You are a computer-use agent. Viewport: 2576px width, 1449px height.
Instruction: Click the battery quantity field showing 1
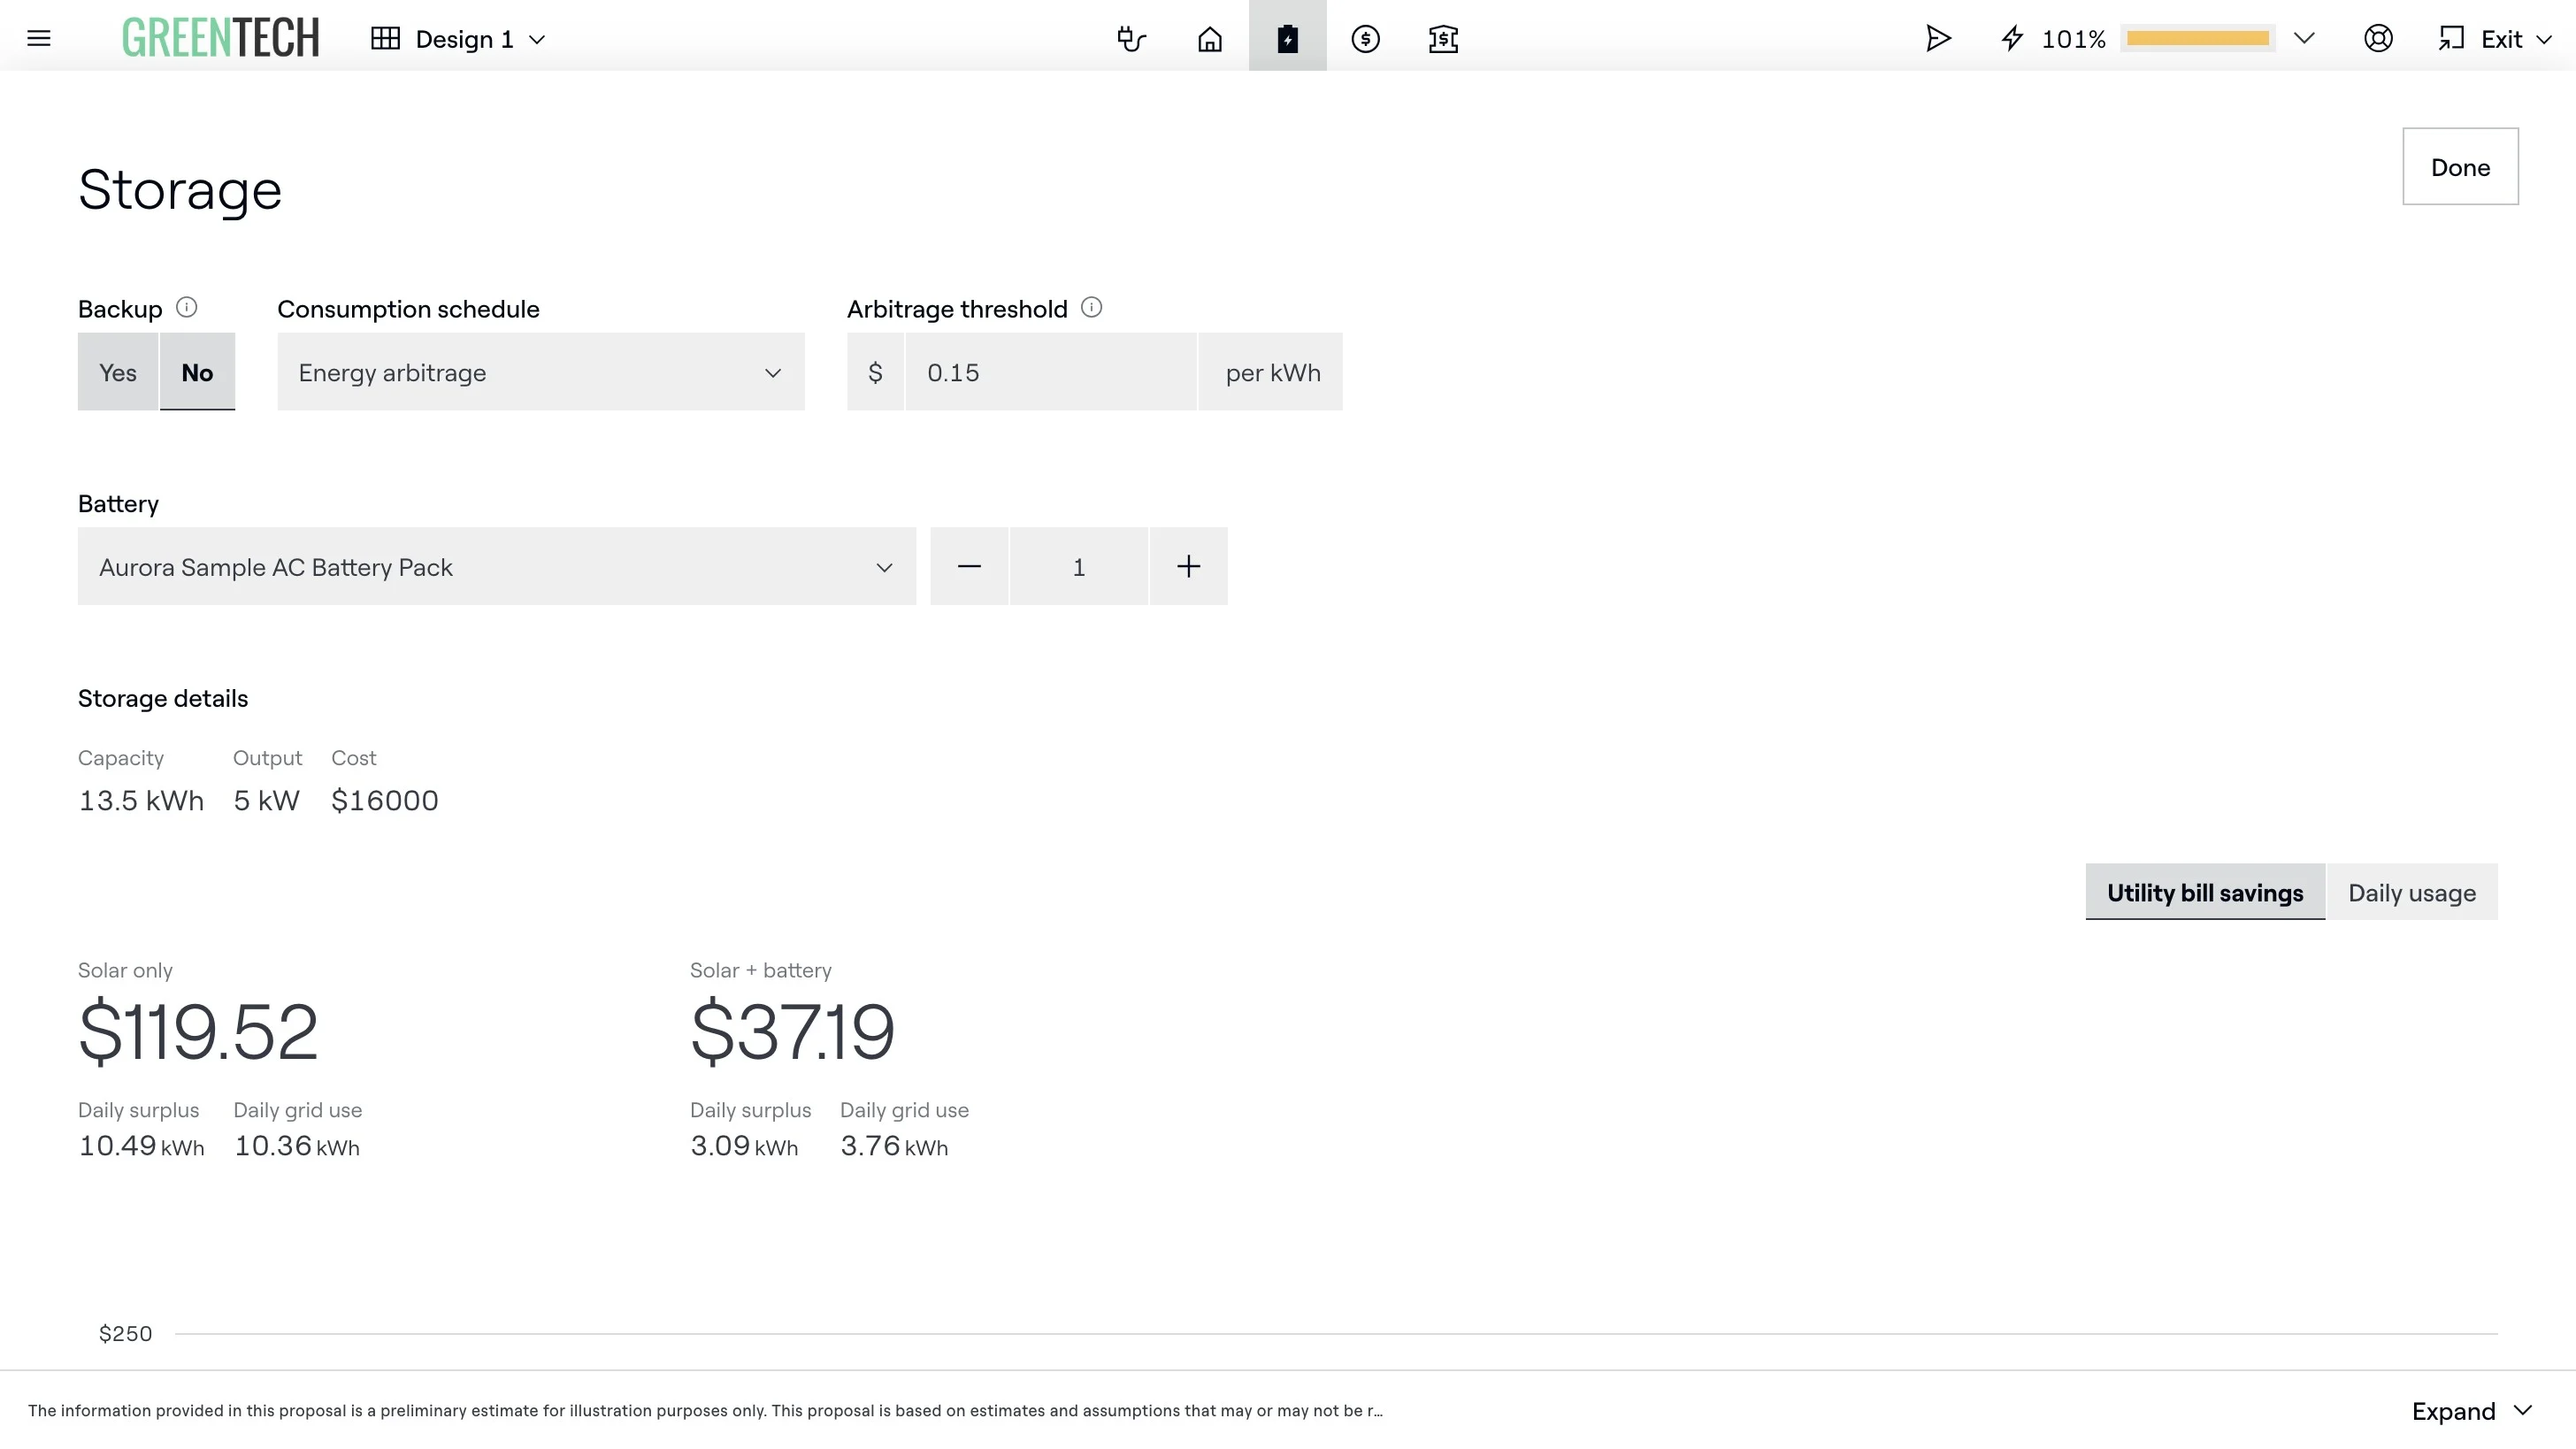1079,566
